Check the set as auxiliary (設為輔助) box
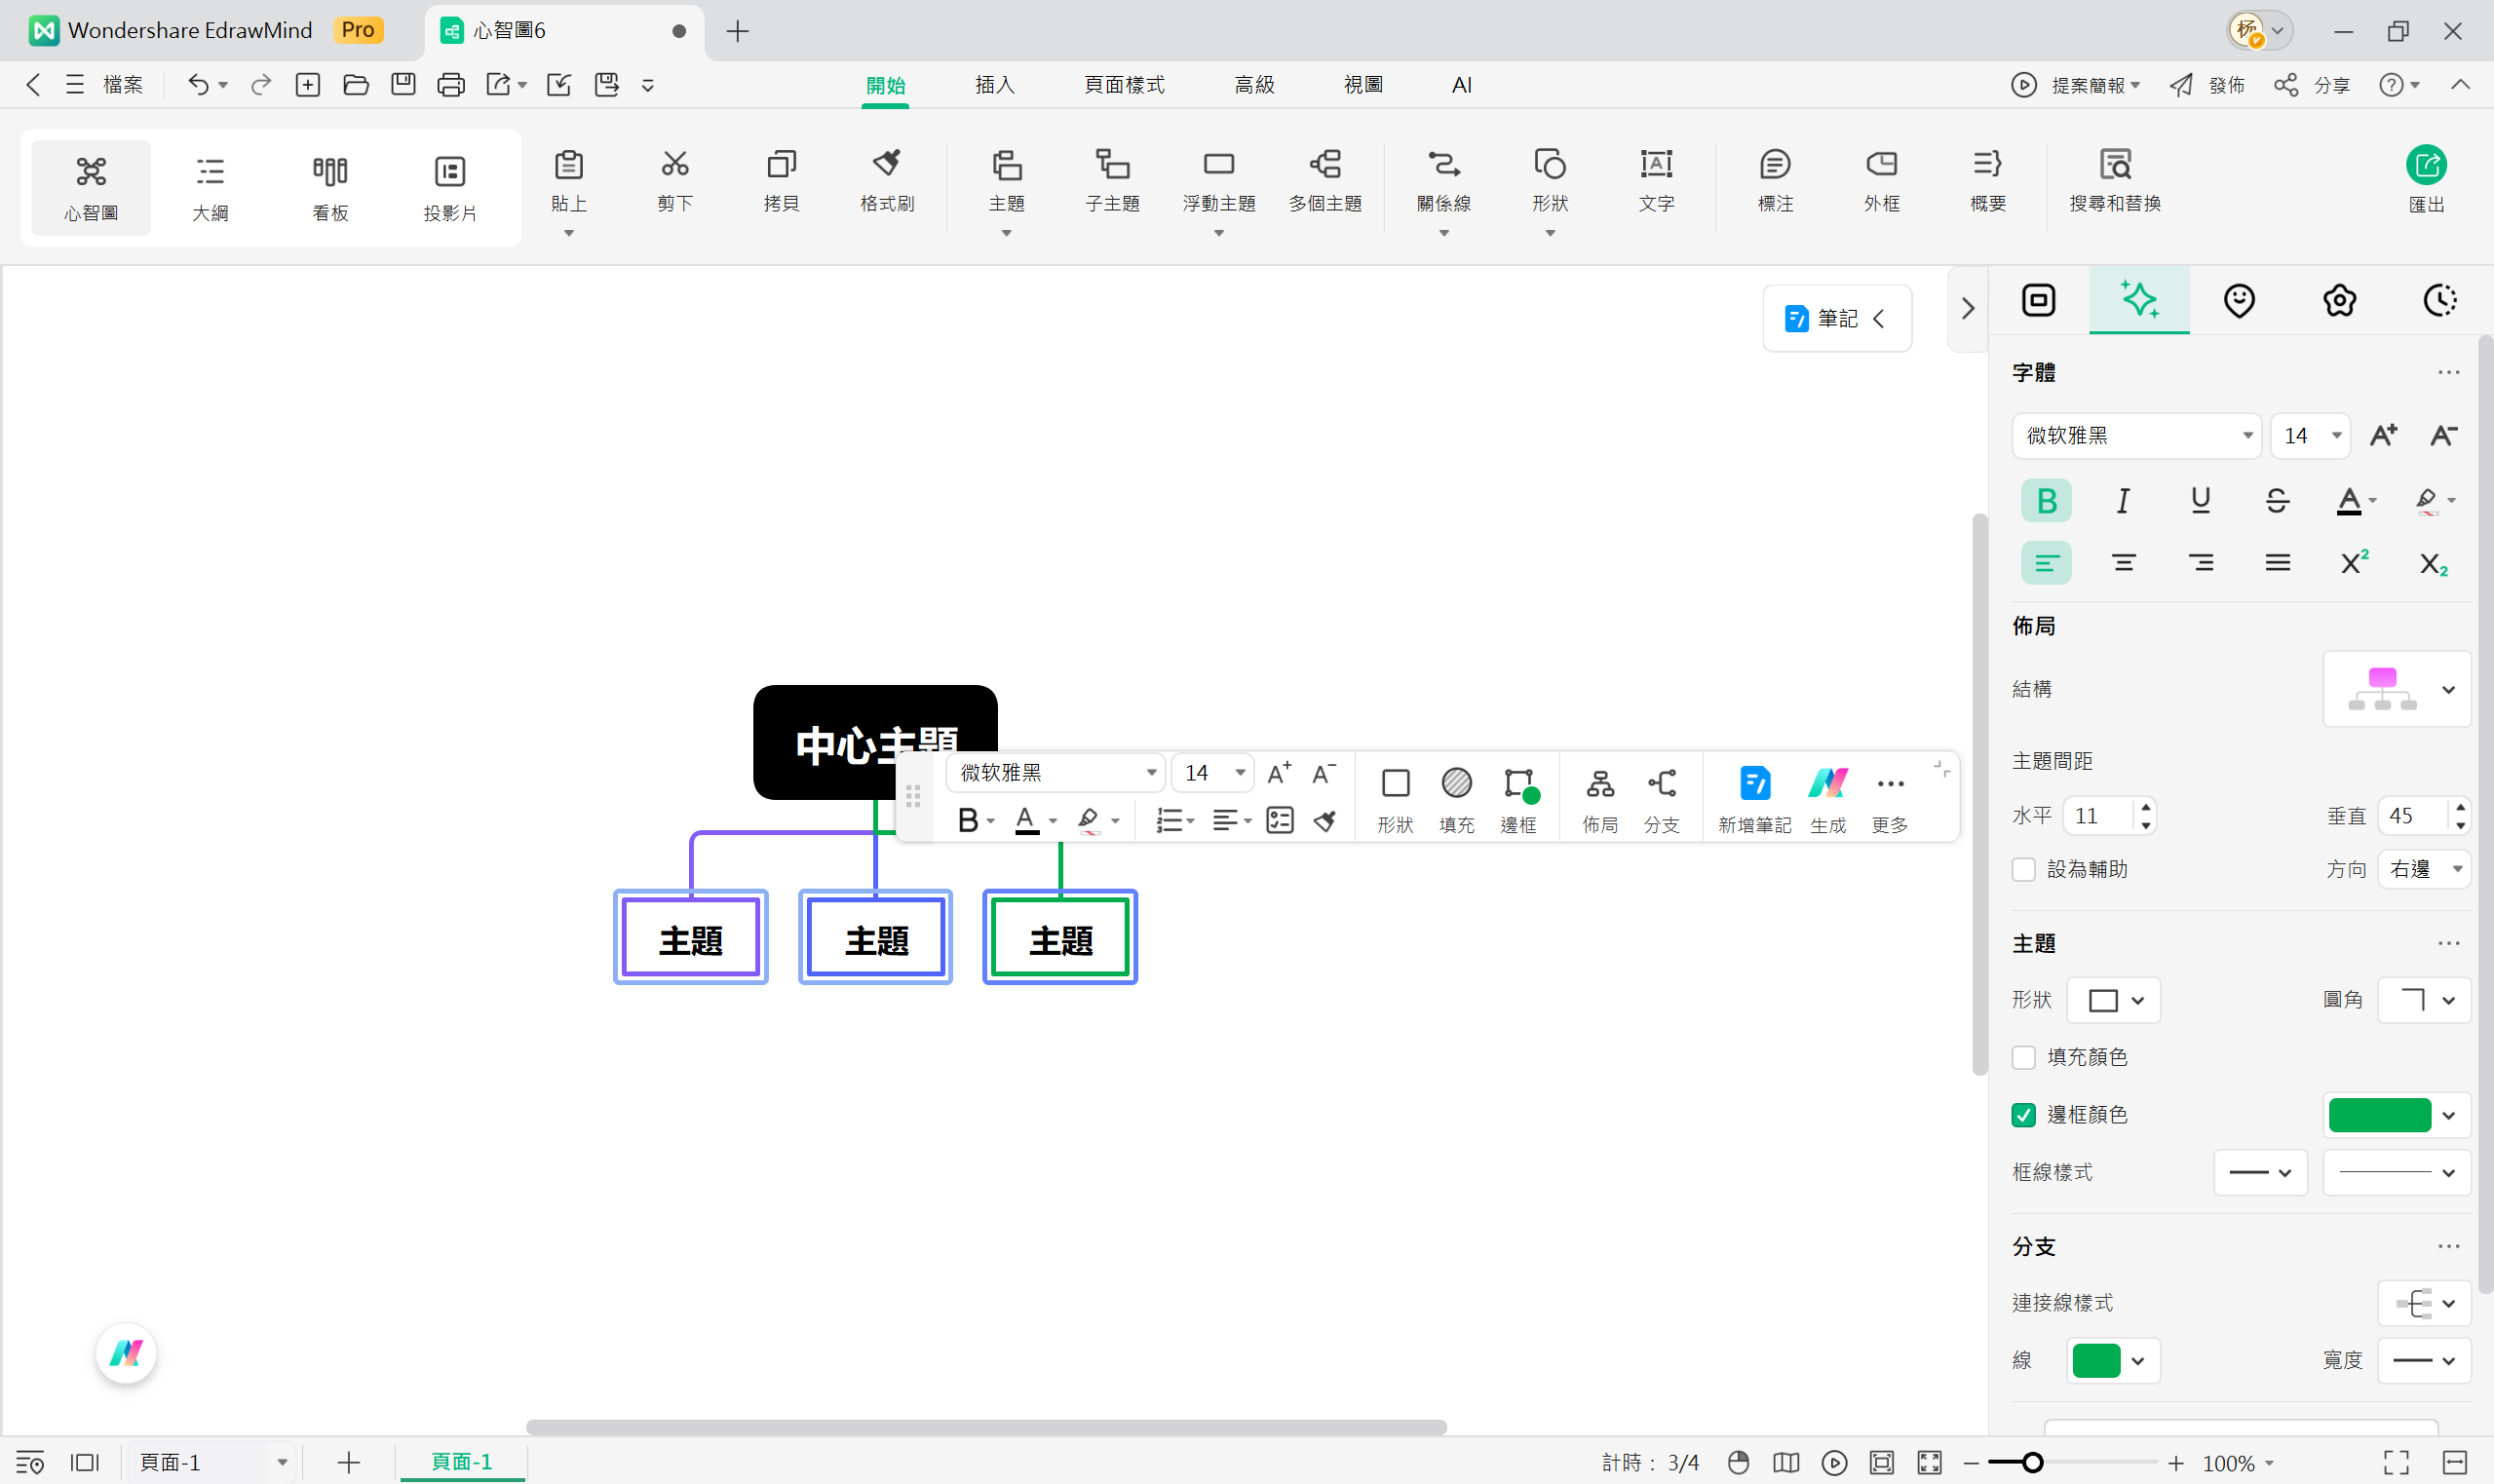 pos(2023,869)
